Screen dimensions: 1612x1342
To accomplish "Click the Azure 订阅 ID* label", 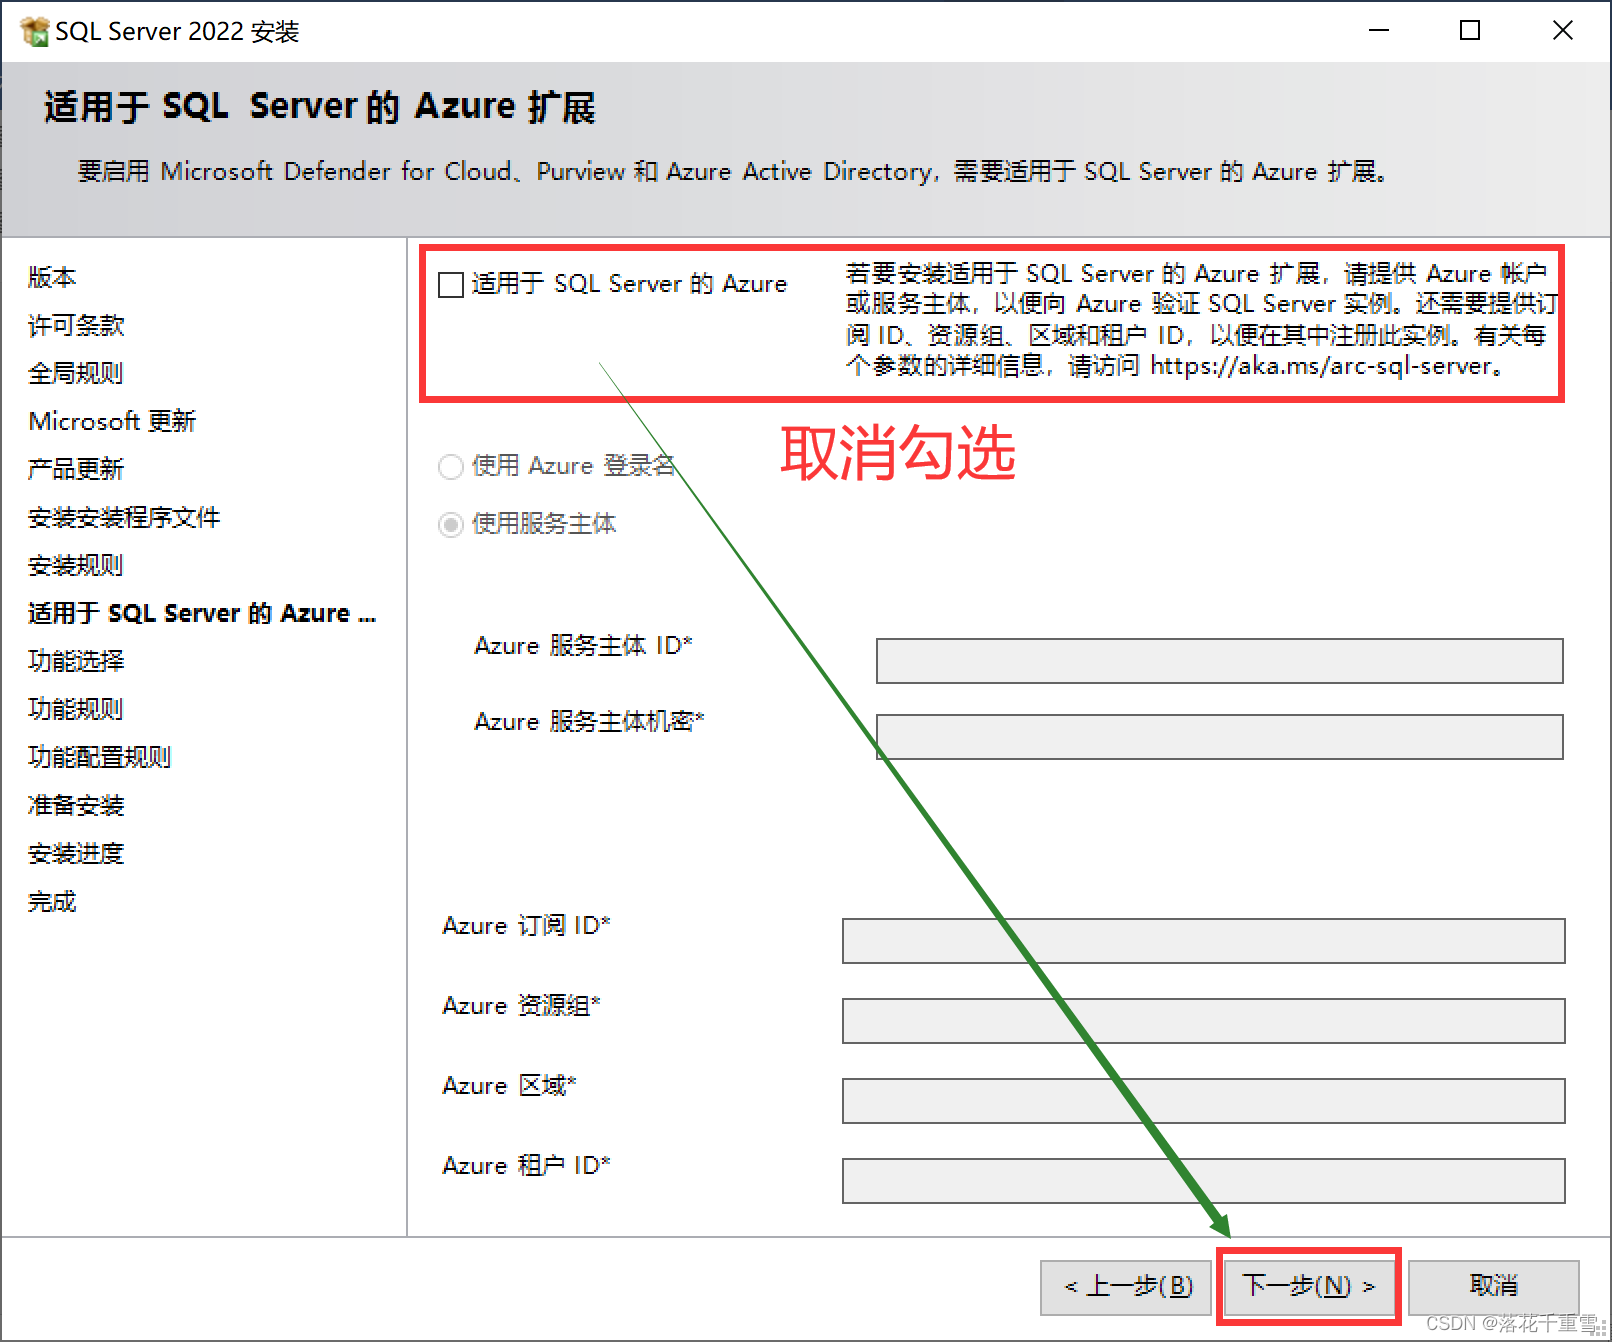I will pyautogui.click(x=526, y=925).
